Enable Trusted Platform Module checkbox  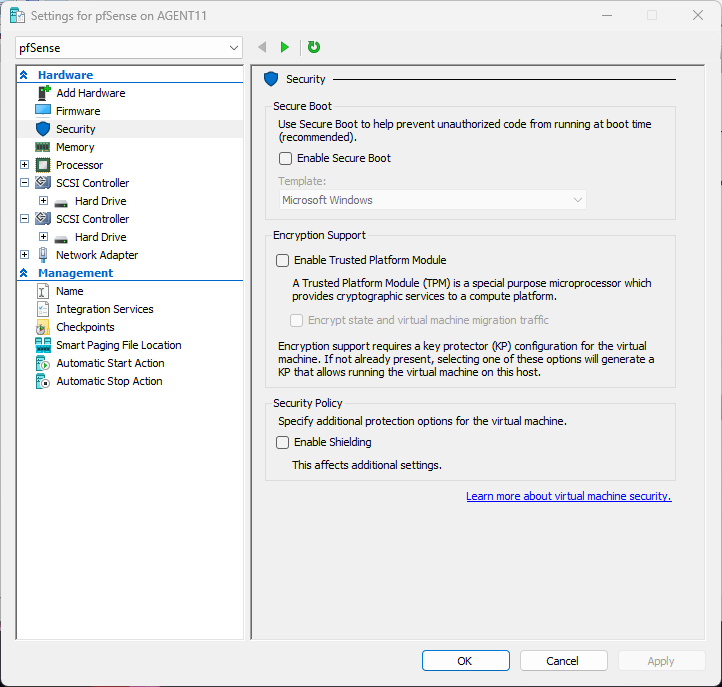[x=282, y=260]
